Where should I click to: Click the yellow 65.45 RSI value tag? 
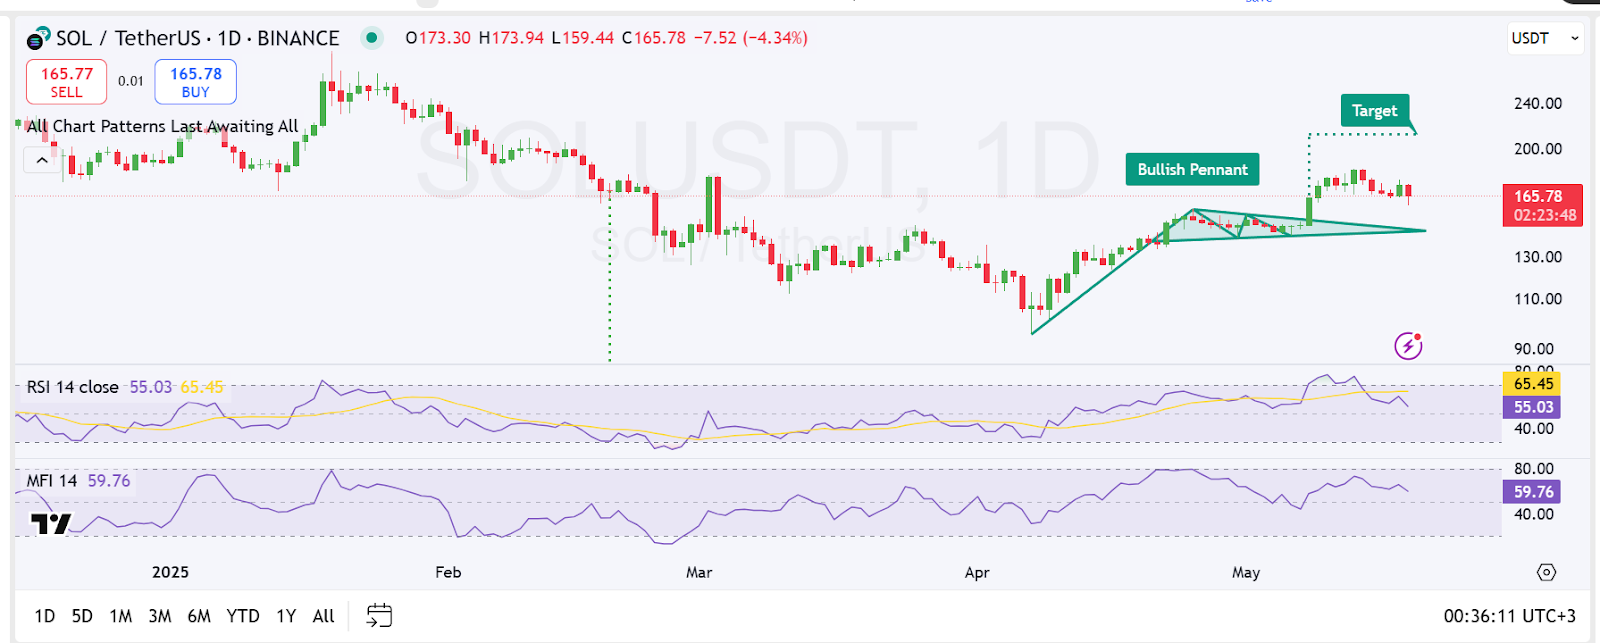click(1532, 384)
